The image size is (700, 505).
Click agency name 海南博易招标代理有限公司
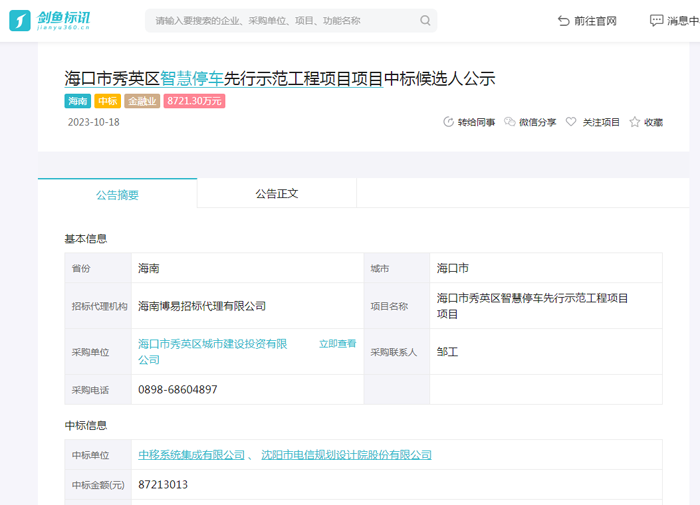pos(202,306)
